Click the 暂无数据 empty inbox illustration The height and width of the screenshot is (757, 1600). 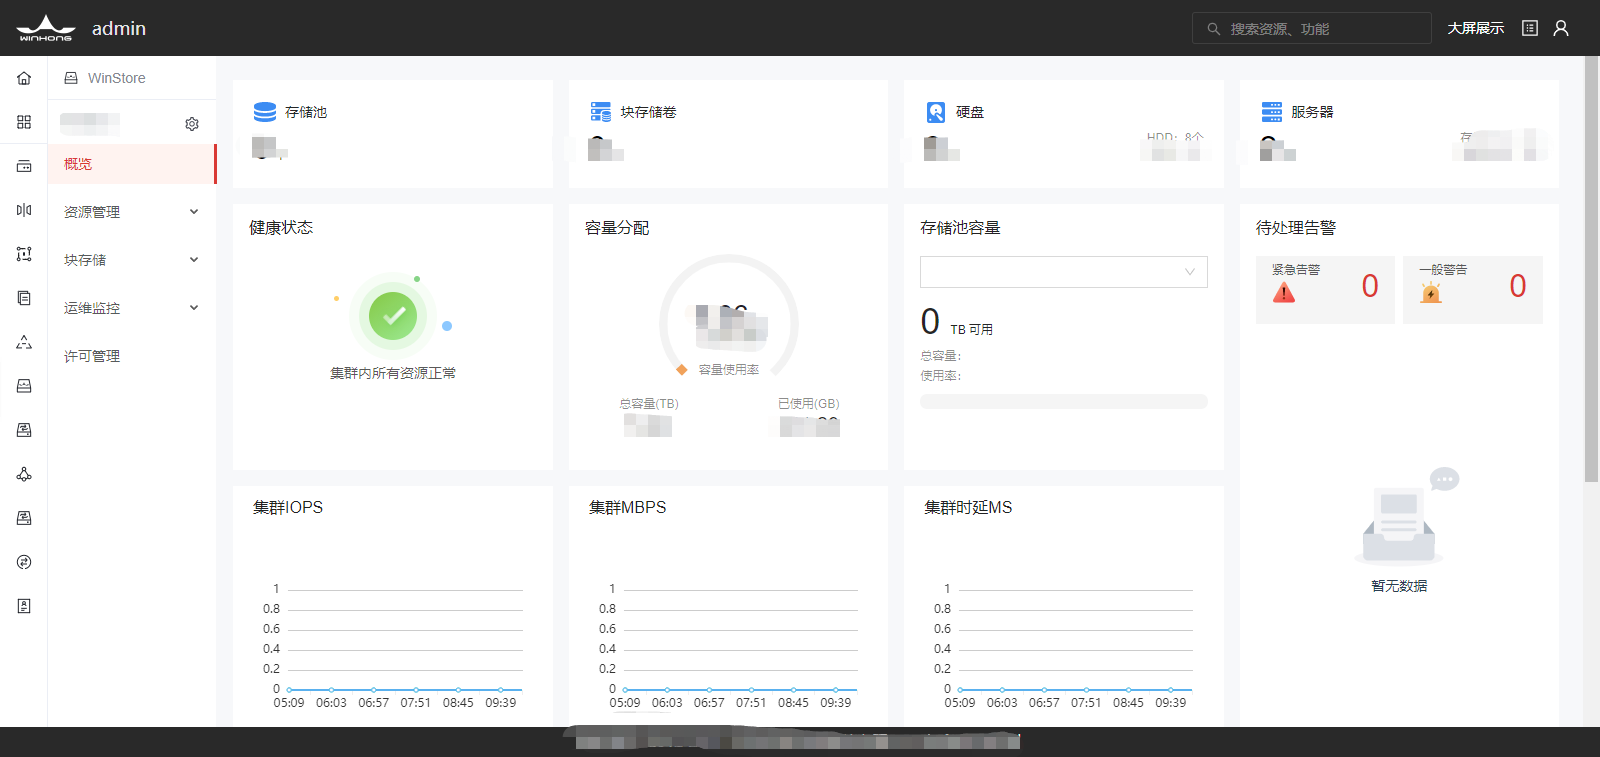pyautogui.click(x=1407, y=515)
